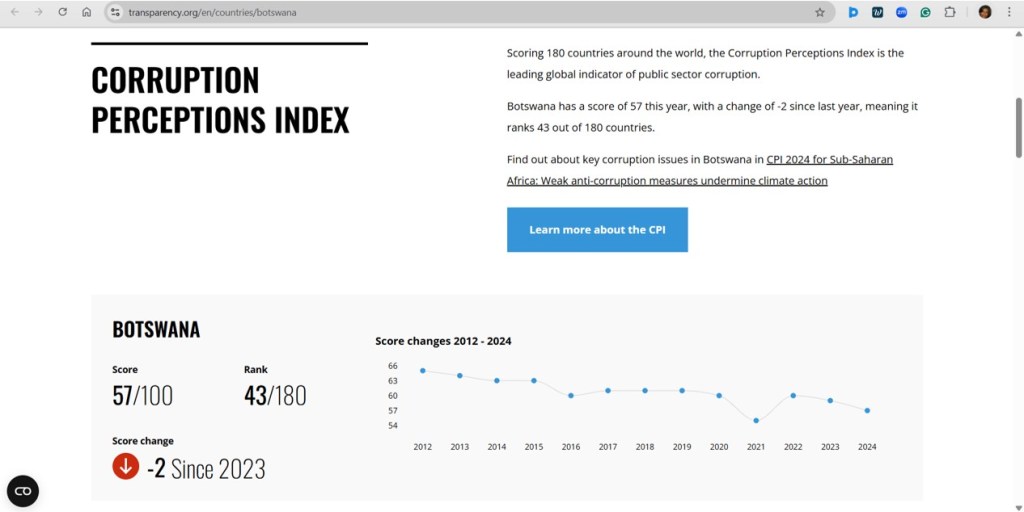Open the round black widget bottom-left

(x=23, y=491)
